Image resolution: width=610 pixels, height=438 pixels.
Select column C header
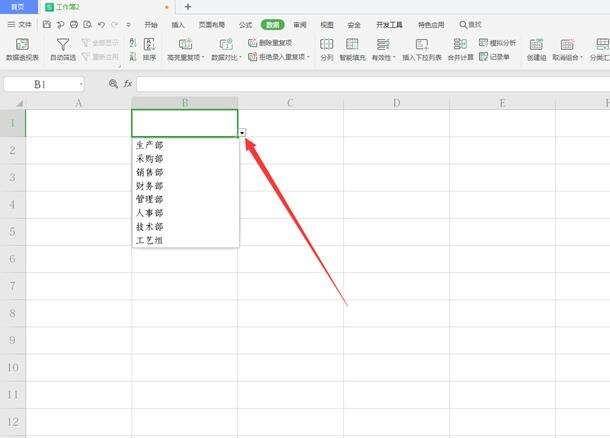[x=290, y=103]
